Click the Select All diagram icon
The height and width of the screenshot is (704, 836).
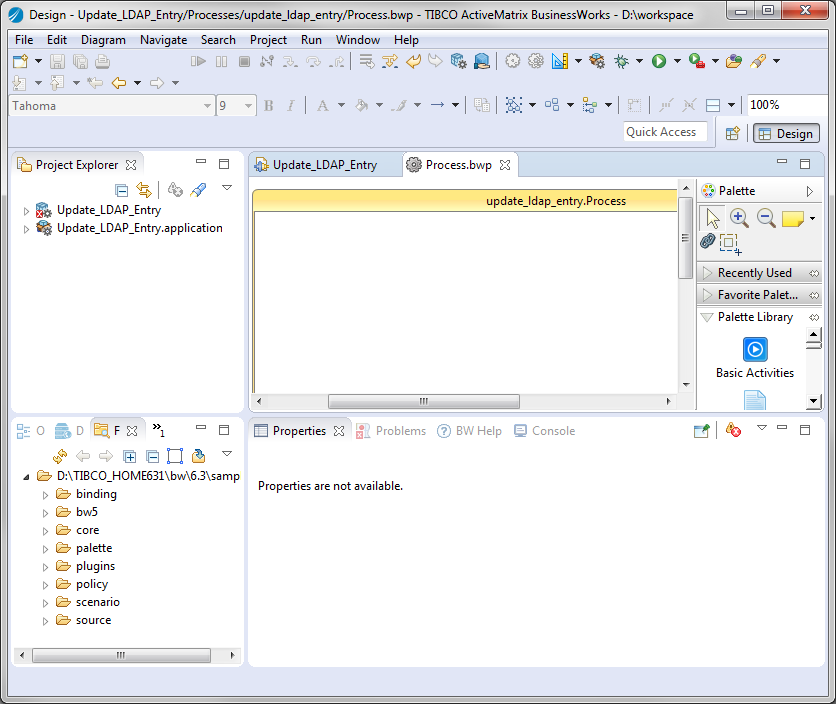(x=513, y=105)
